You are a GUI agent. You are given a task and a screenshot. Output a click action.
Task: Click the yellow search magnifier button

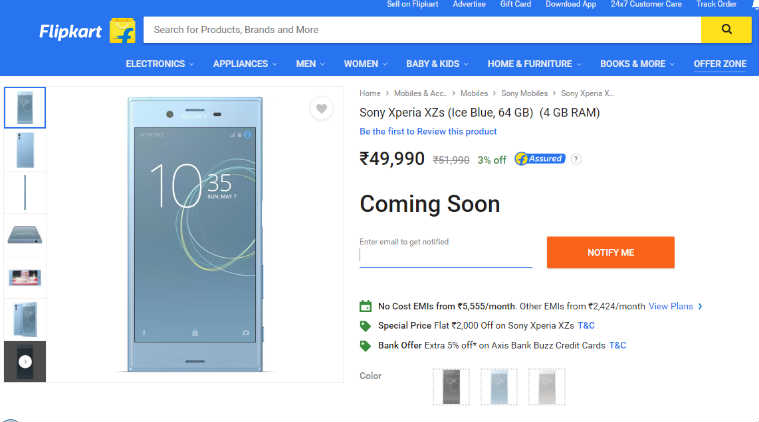(x=726, y=30)
